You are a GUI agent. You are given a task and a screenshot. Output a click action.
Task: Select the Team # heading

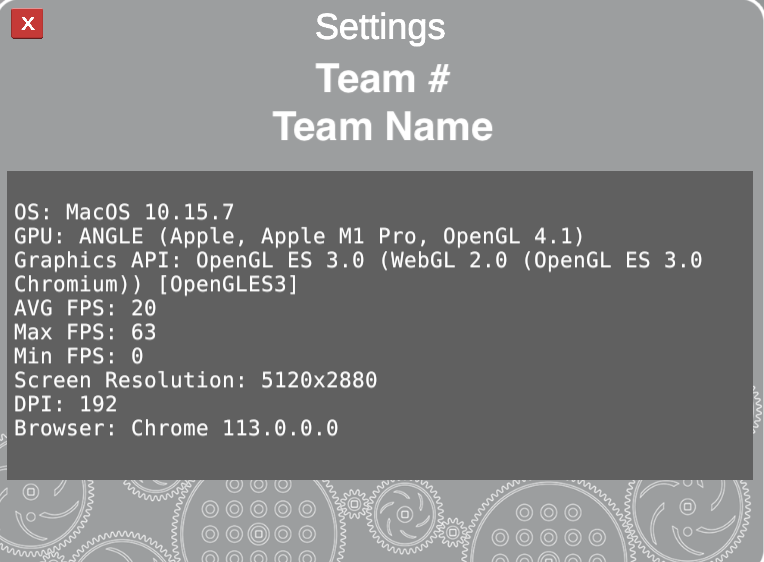point(382,79)
